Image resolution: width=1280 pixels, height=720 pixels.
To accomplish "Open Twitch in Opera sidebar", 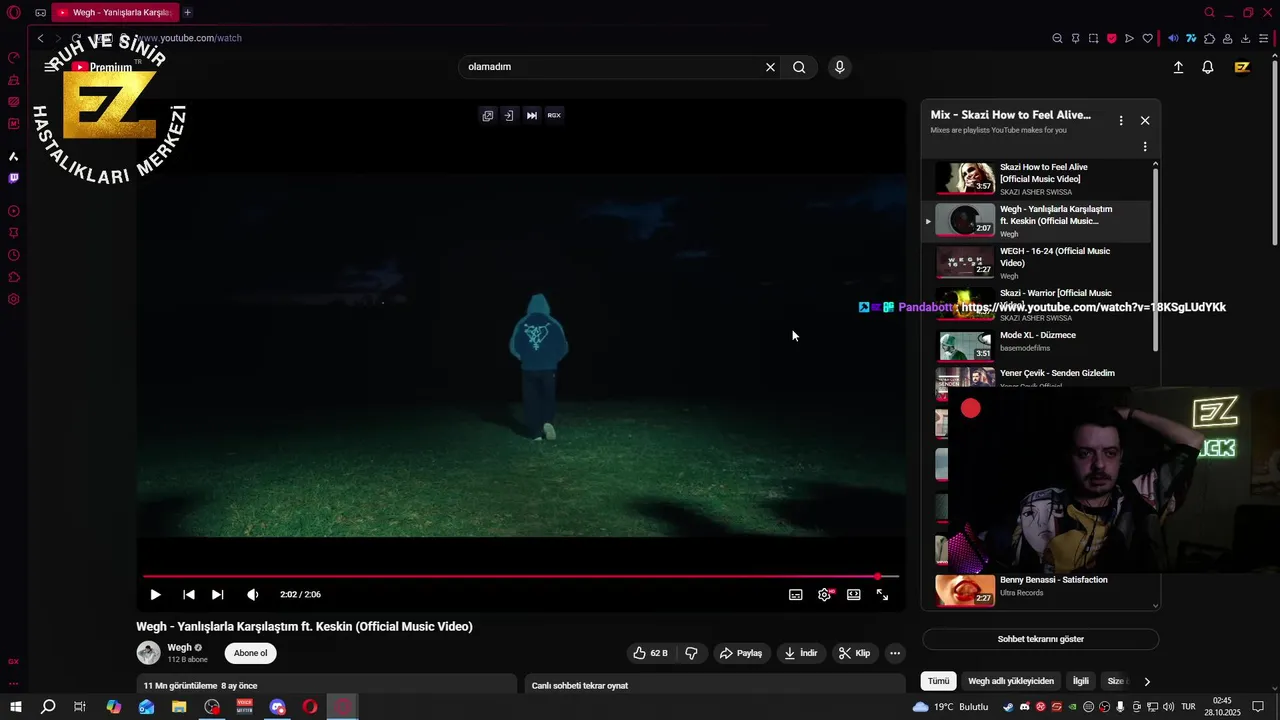I will (x=13, y=178).
